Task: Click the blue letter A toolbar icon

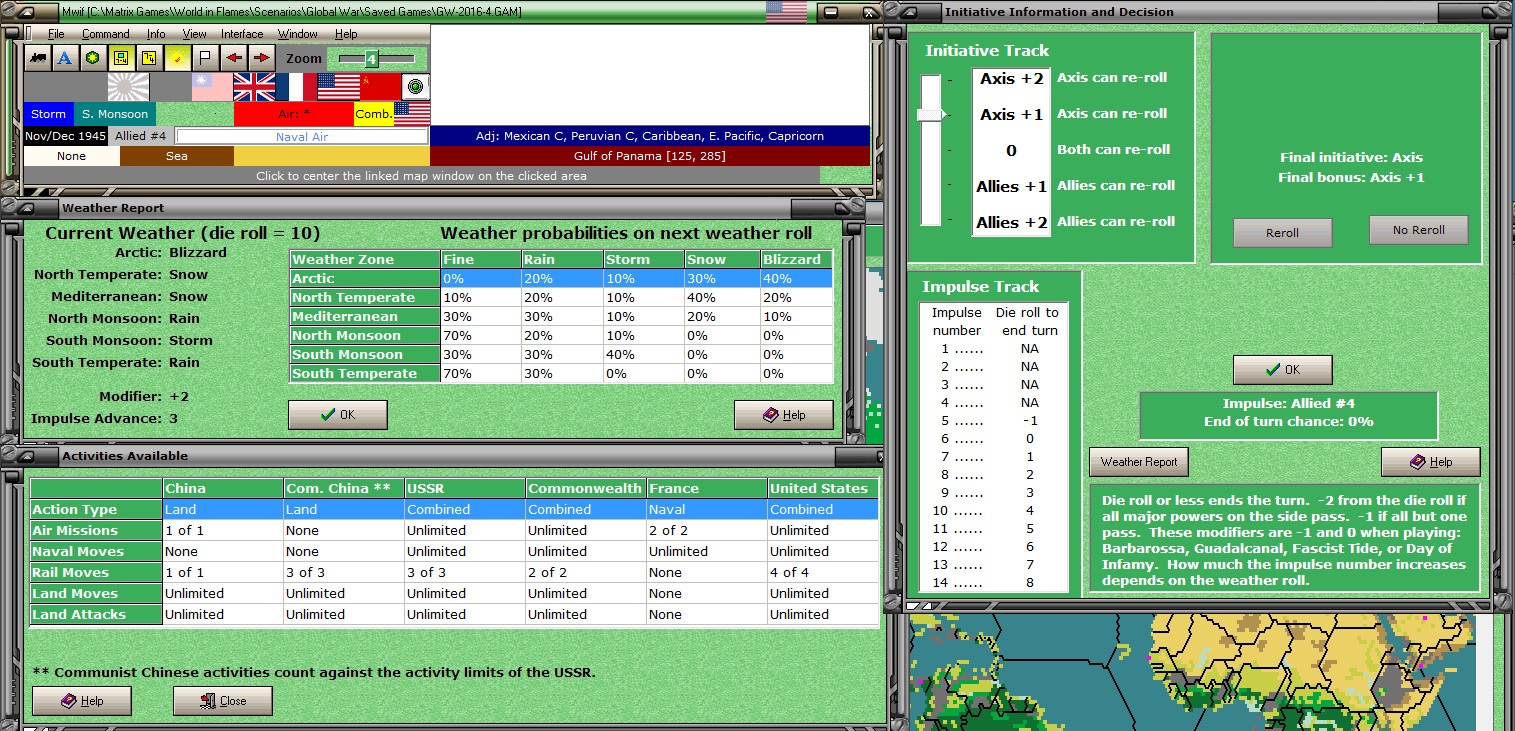Action: (x=65, y=58)
